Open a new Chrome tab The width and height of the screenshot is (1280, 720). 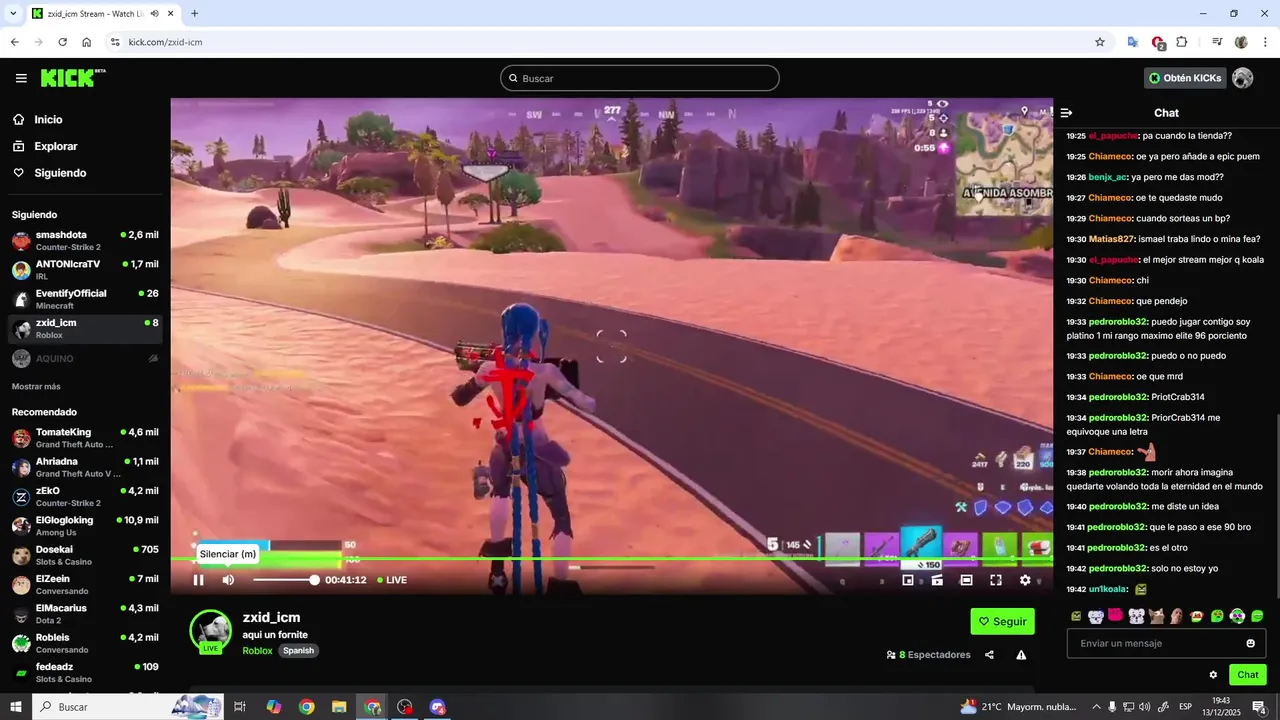194,14
